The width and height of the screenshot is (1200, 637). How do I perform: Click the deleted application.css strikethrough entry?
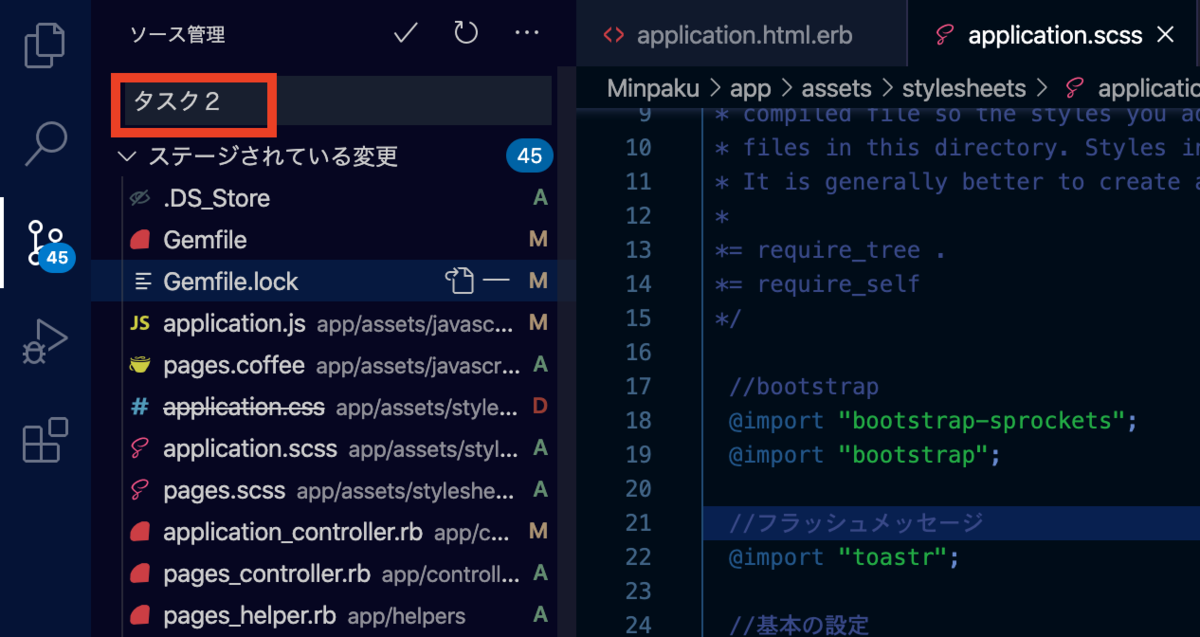pos(243,407)
